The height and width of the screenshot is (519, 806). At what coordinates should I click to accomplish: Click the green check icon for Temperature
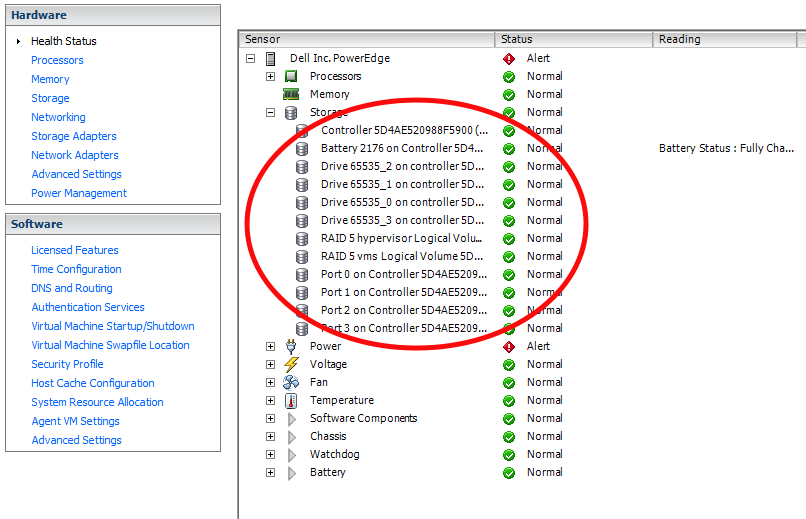coord(509,400)
